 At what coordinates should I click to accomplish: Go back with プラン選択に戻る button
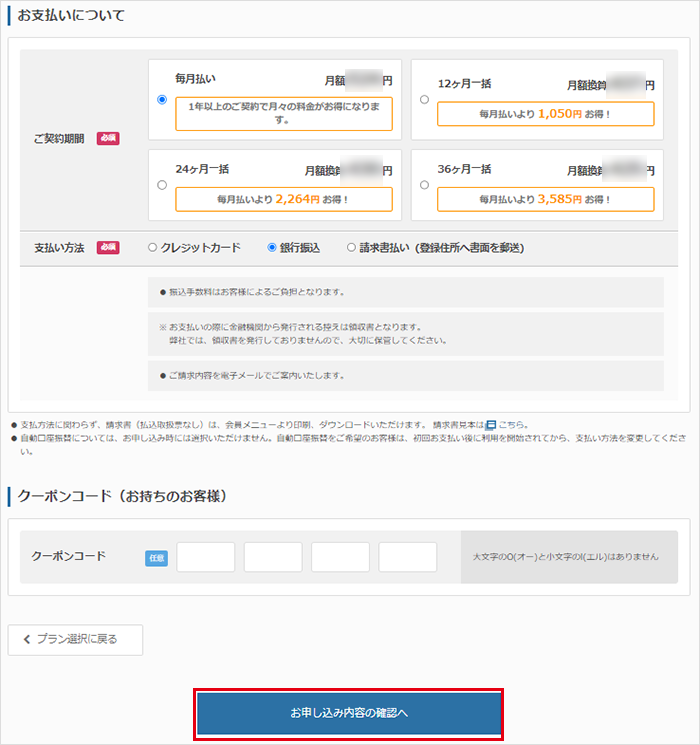click(x=75, y=639)
